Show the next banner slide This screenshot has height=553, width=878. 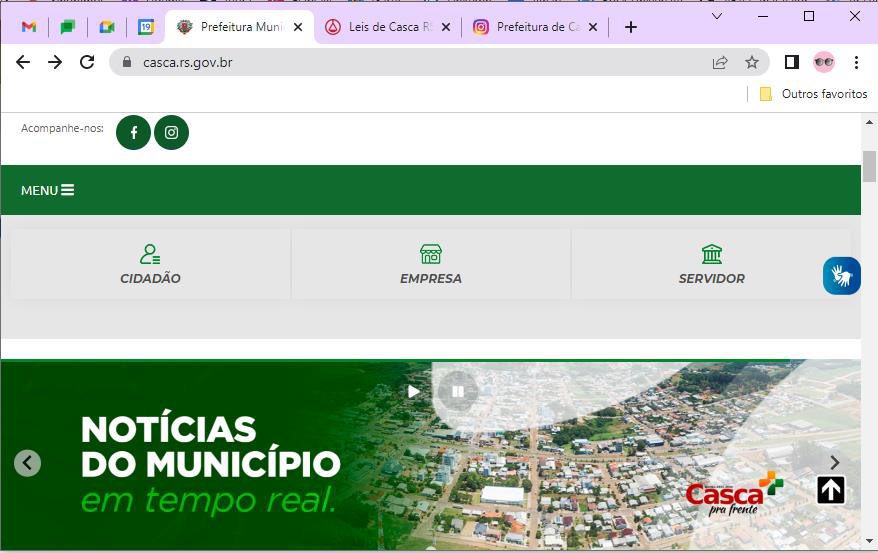coord(834,462)
